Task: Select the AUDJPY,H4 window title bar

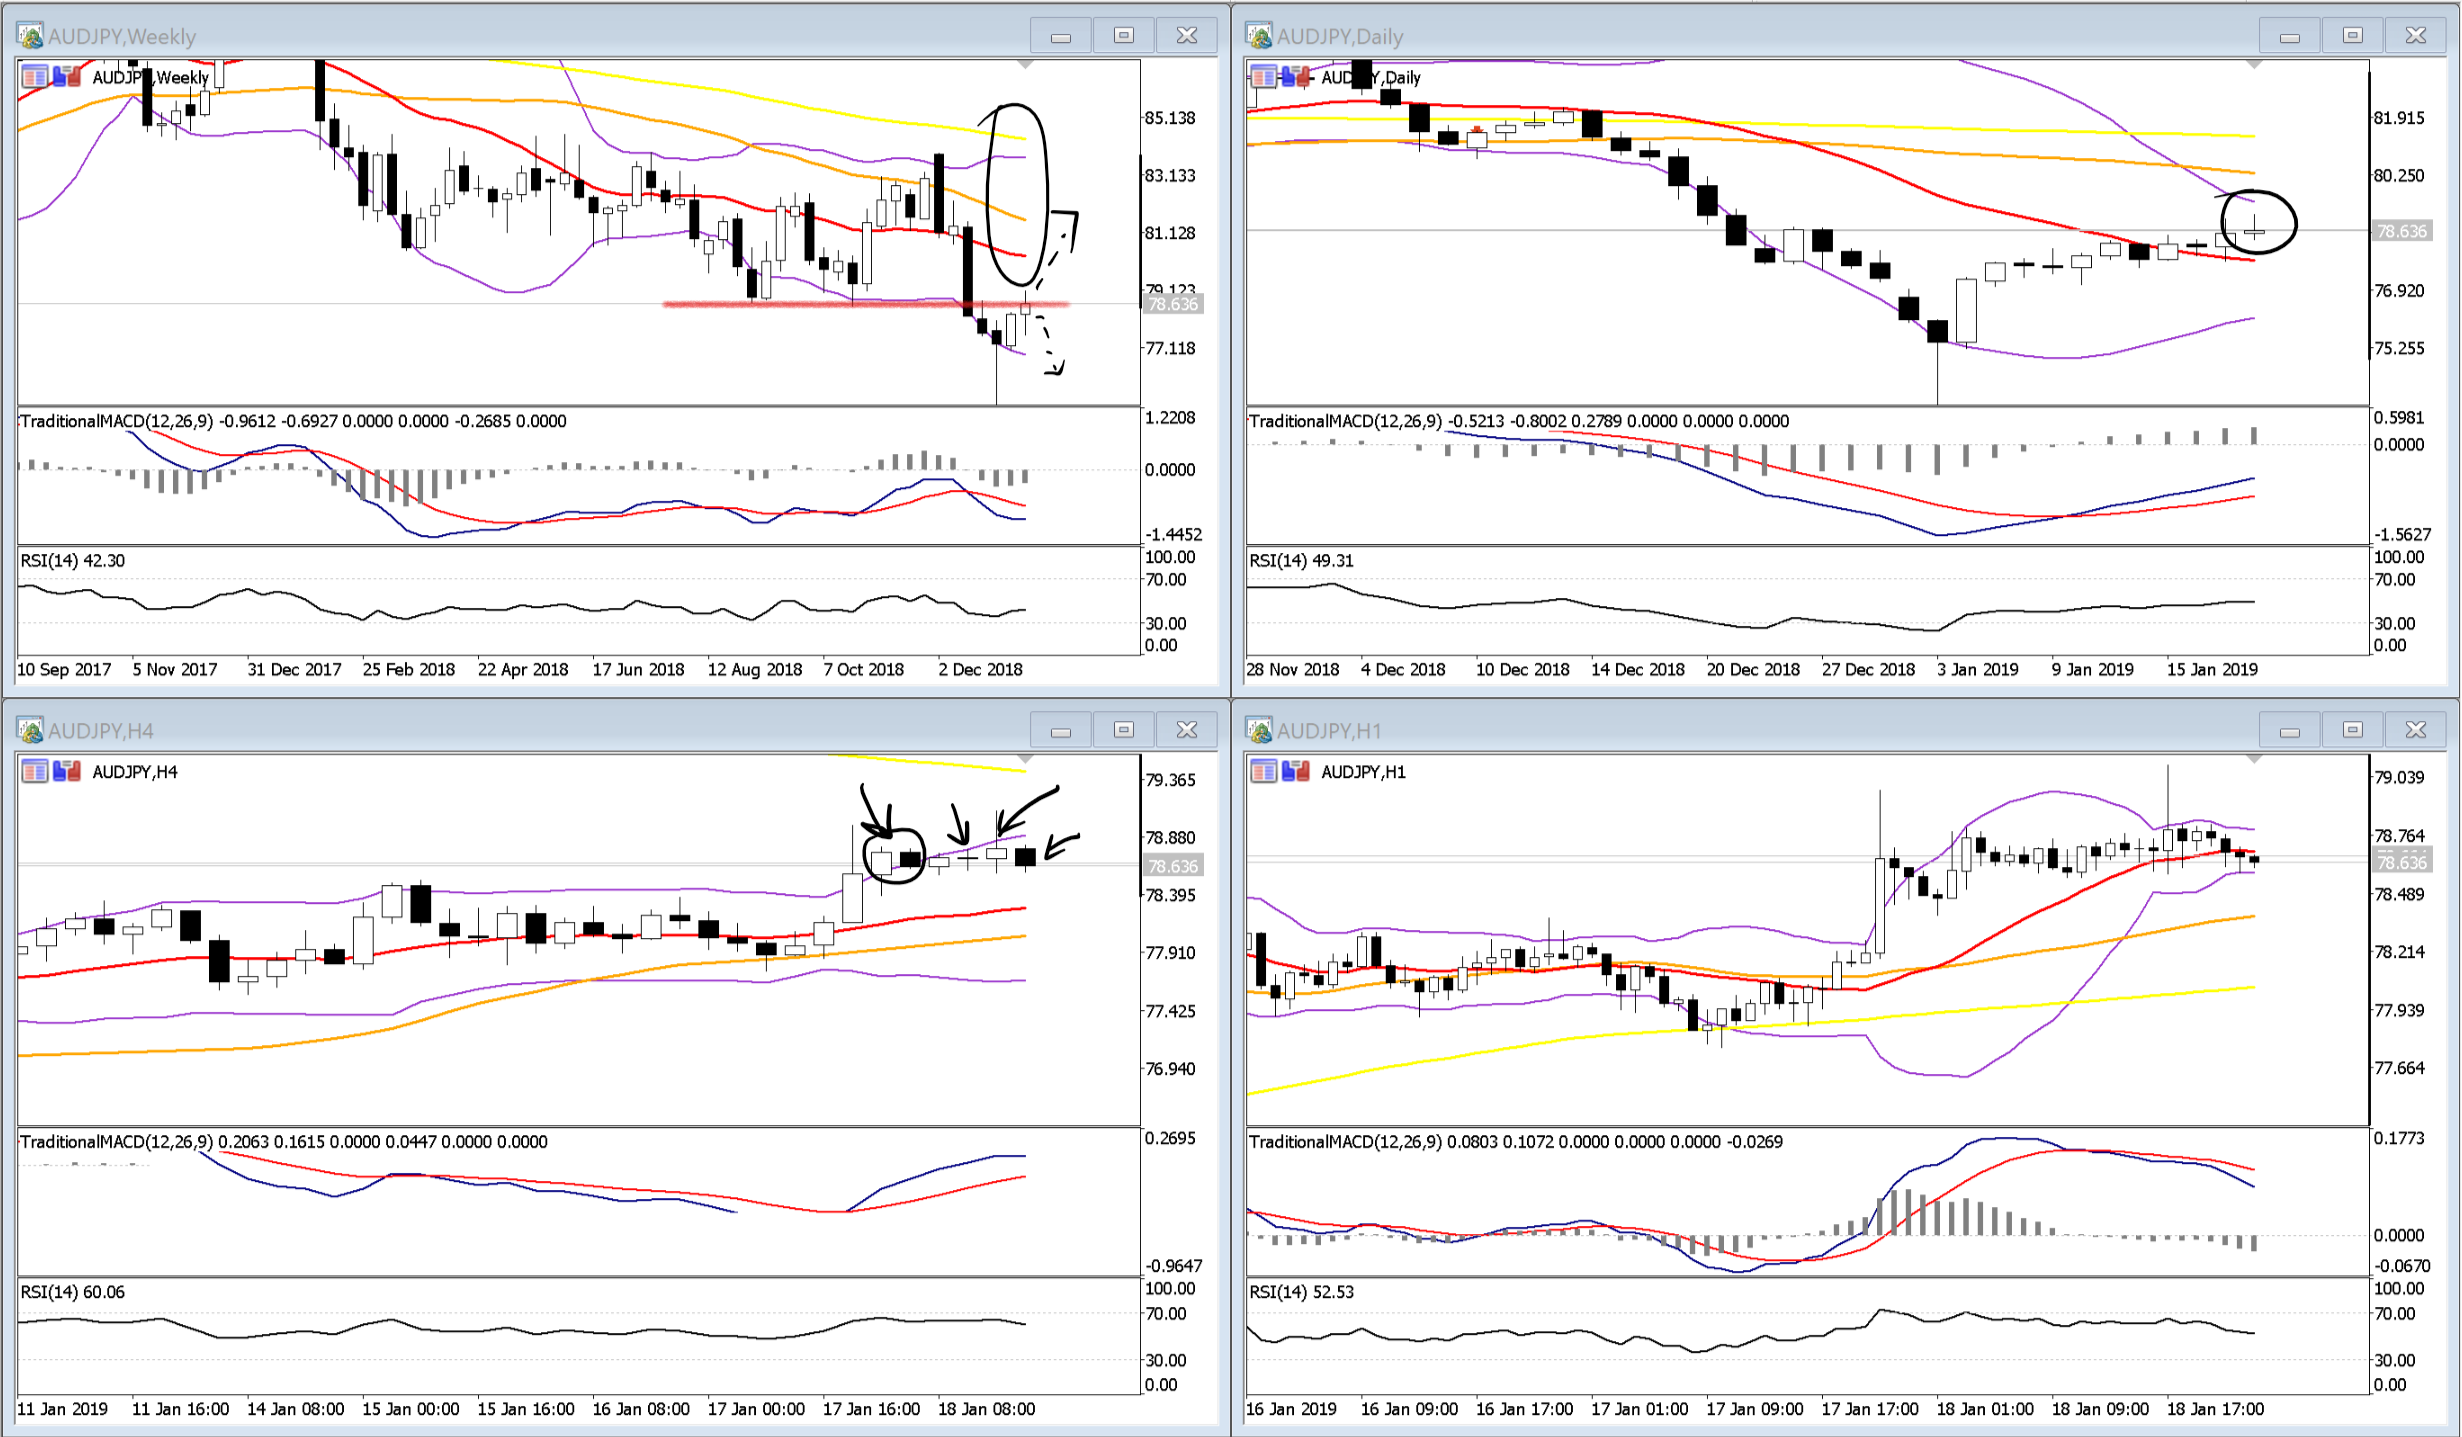Action: pos(500,731)
